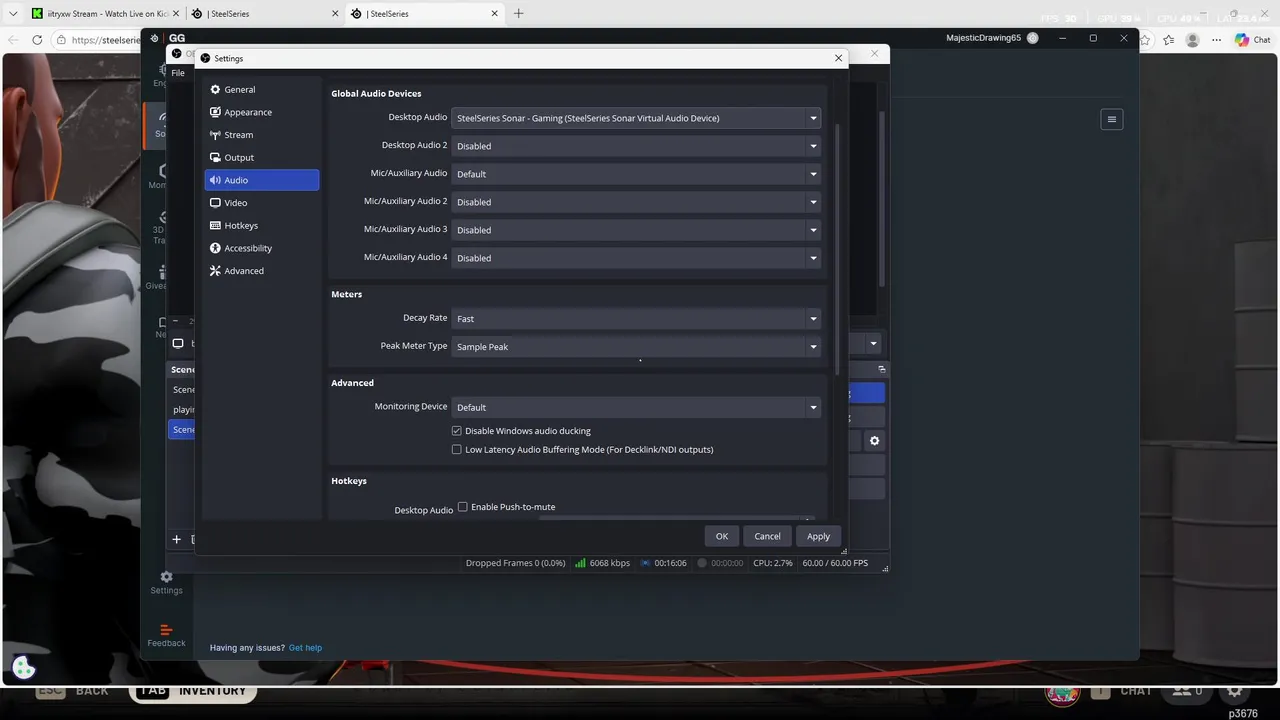The height and width of the screenshot is (720, 1280).
Task: Expand the Desktop Audio 2 dropdown
Action: point(636,146)
